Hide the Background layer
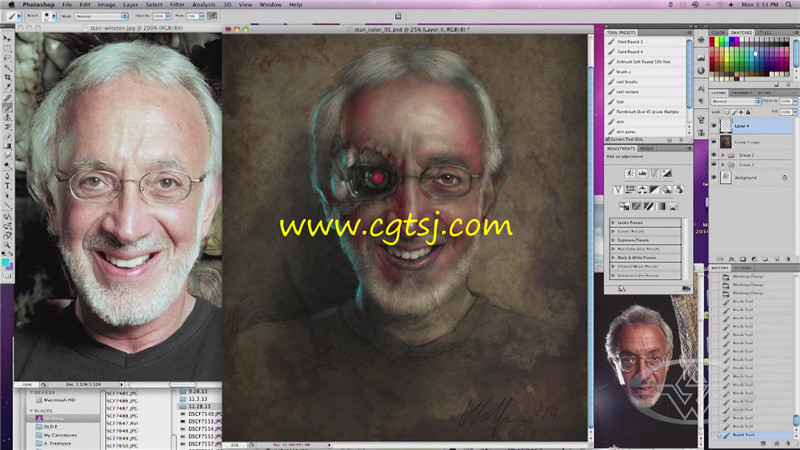Image resolution: width=800 pixels, height=450 pixels. (x=714, y=177)
